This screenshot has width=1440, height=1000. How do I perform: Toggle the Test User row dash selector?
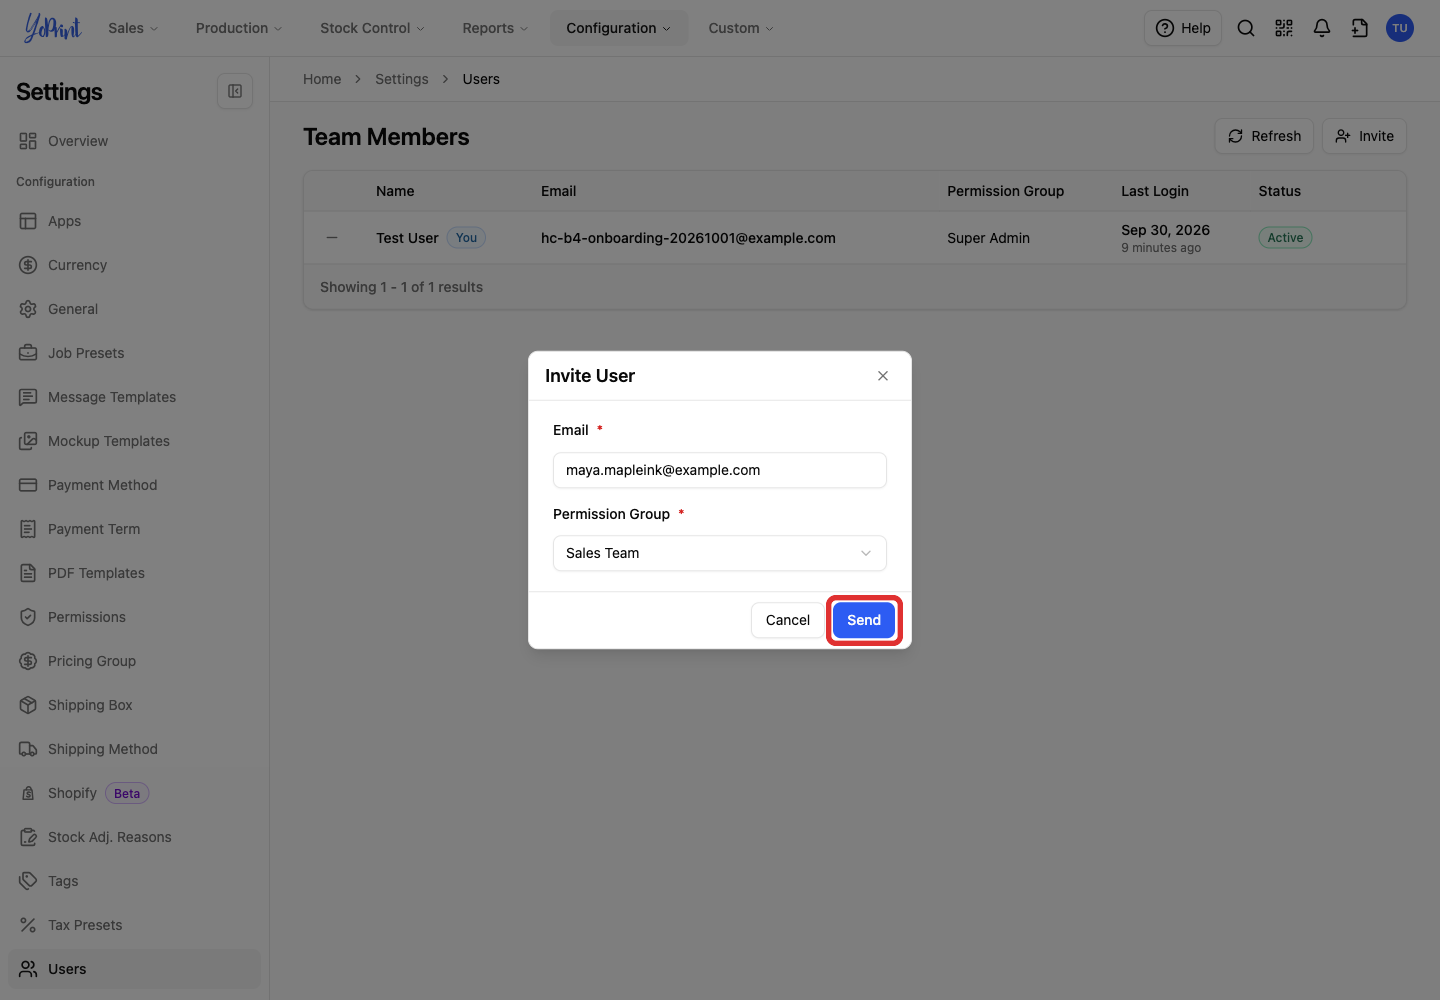[332, 238]
